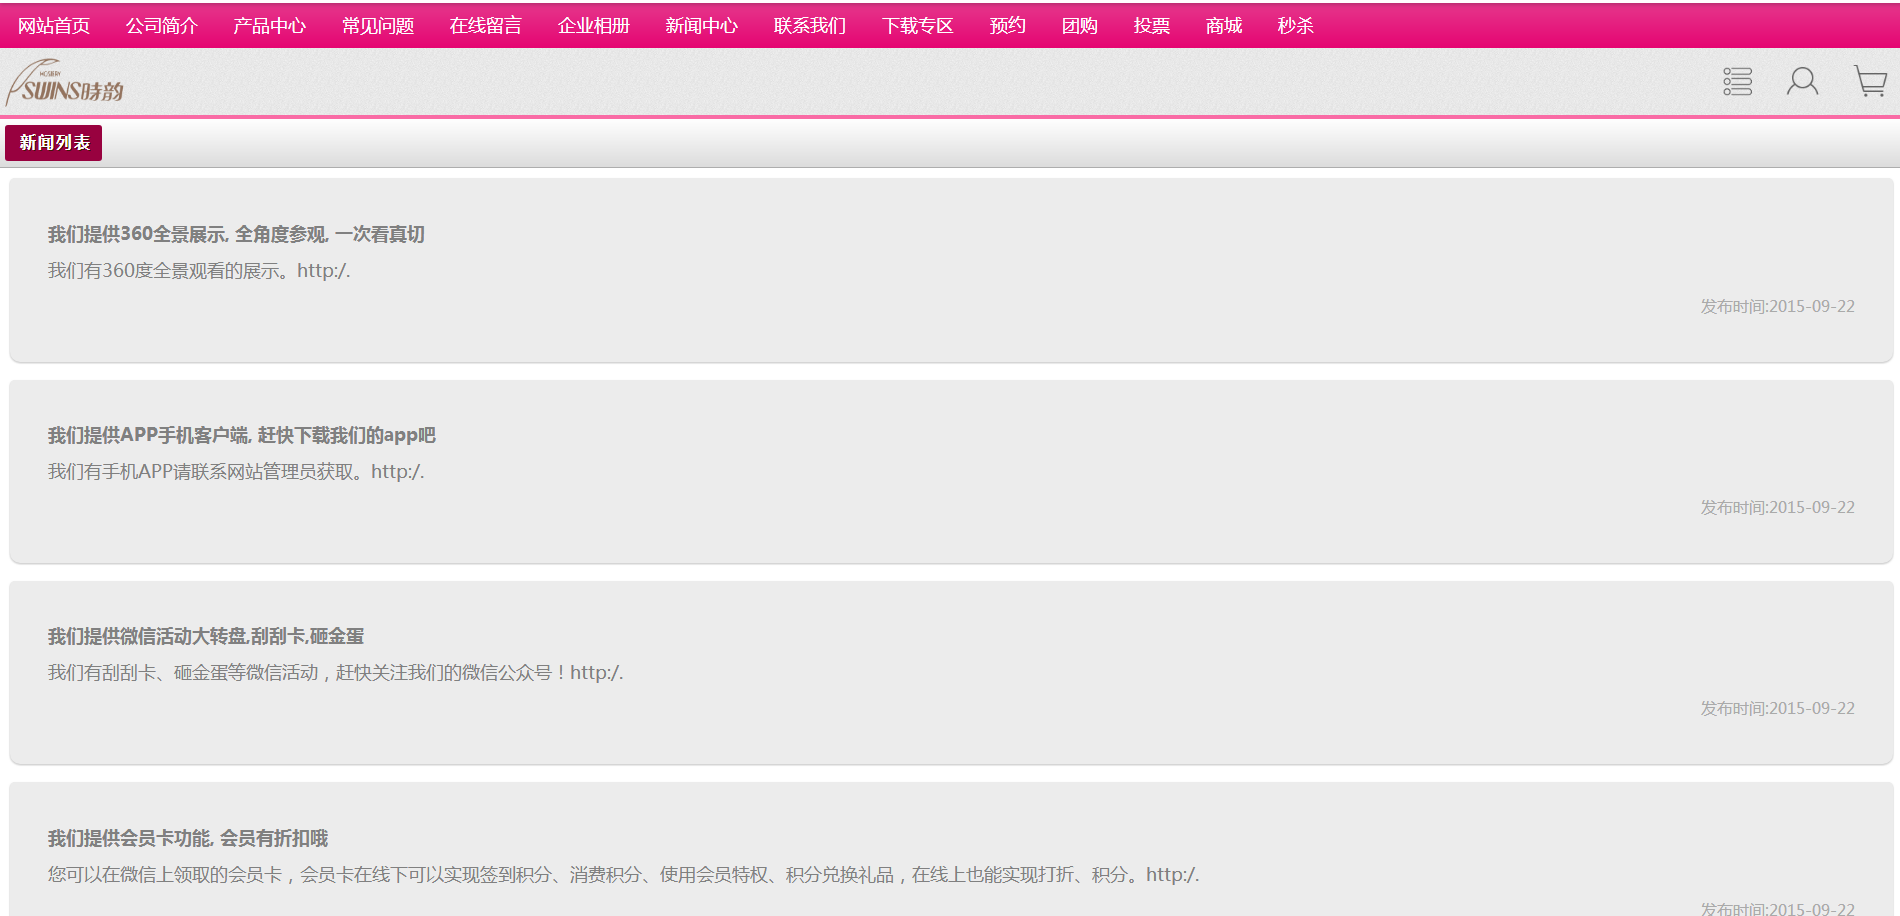Click summary 我们有360度全景观看的展示
Image resolution: width=1900 pixels, height=916 pixels.
pyautogui.click(x=199, y=271)
